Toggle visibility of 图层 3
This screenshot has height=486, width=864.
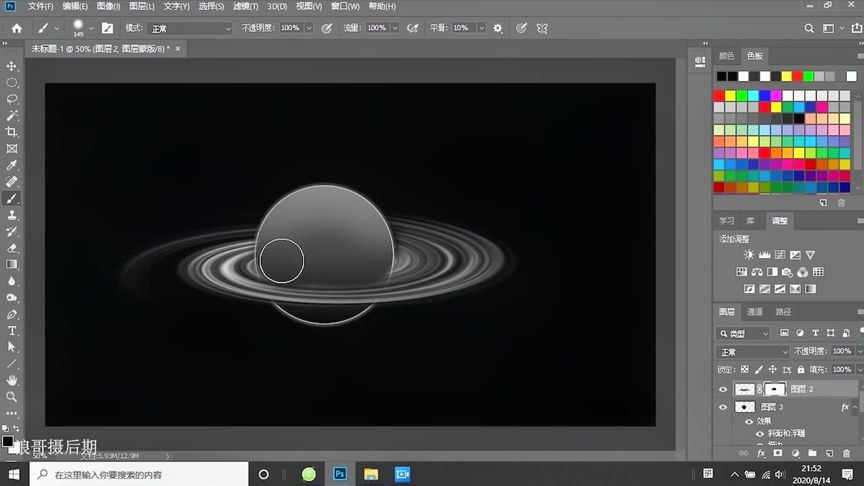[x=724, y=408]
